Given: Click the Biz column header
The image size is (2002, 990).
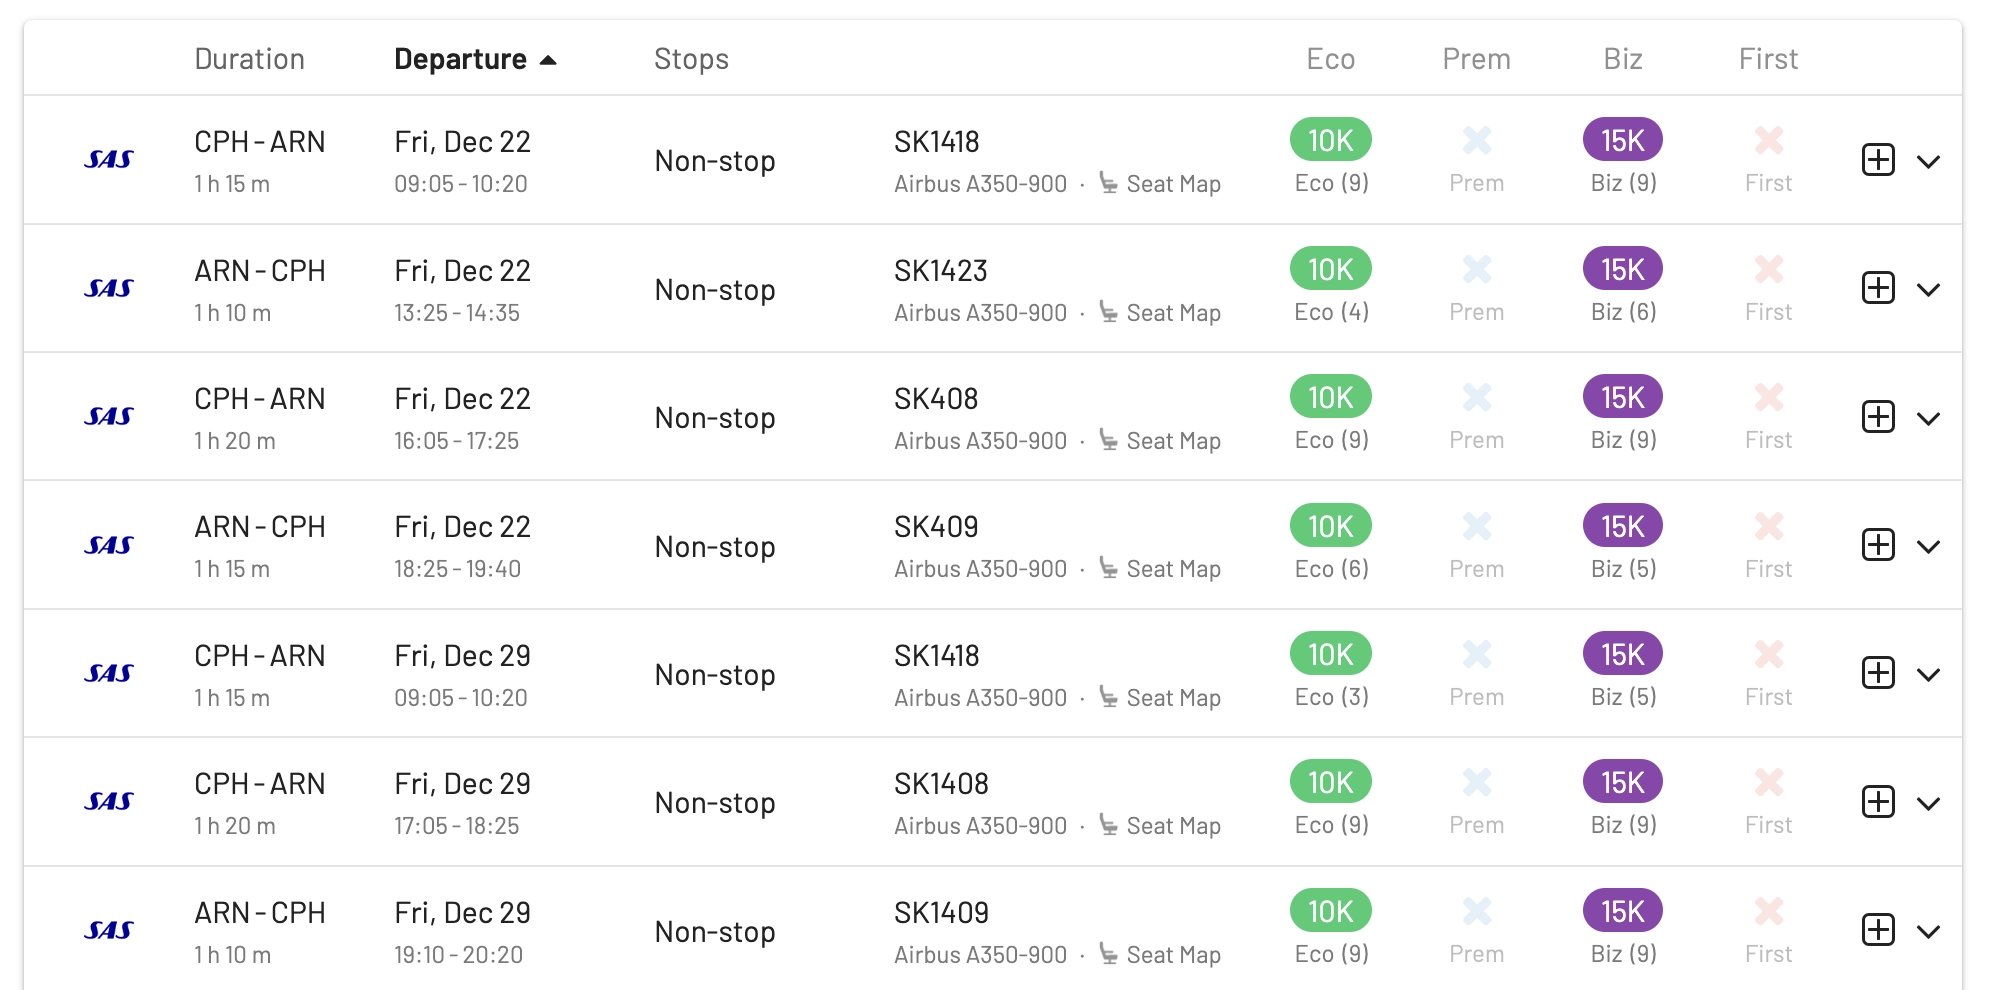Looking at the screenshot, I should [1622, 59].
